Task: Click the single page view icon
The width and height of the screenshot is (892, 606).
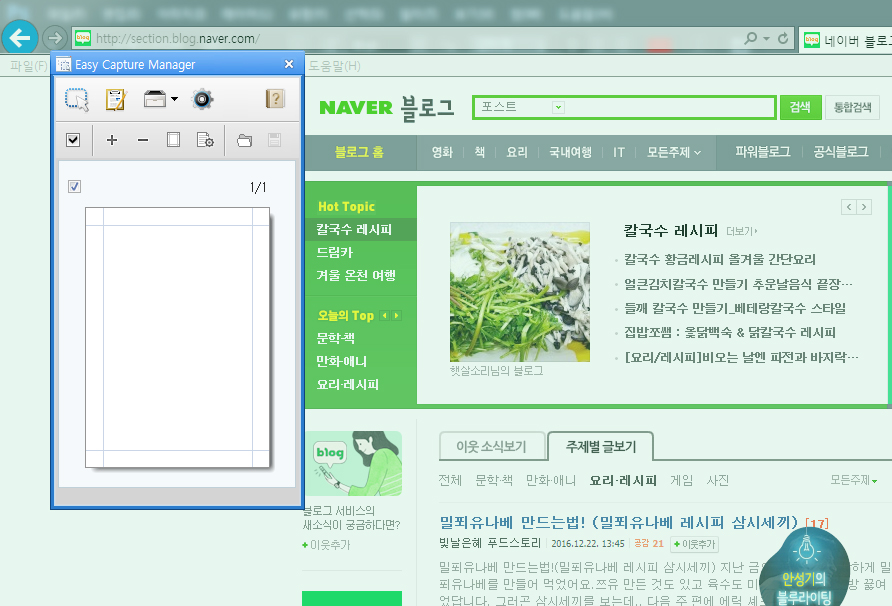Action: click(173, 139)
